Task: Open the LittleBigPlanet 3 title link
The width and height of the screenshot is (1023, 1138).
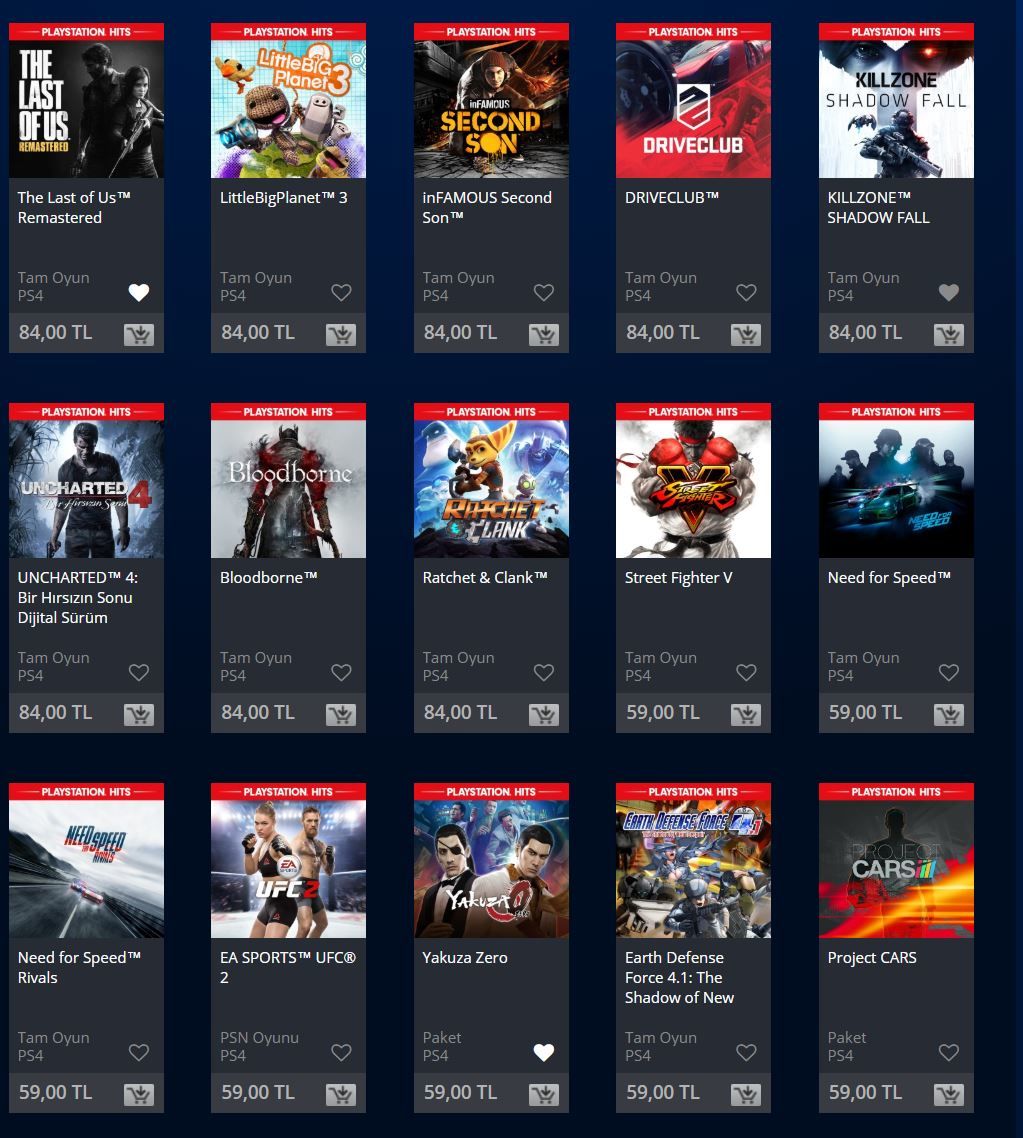Action: point(284,197)
